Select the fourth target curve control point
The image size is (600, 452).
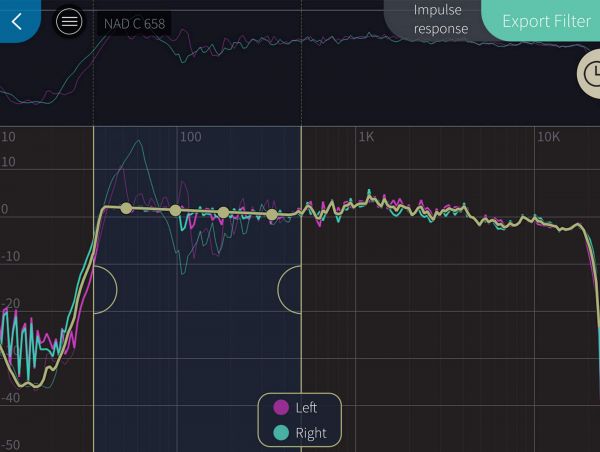[x=271, y=214]
